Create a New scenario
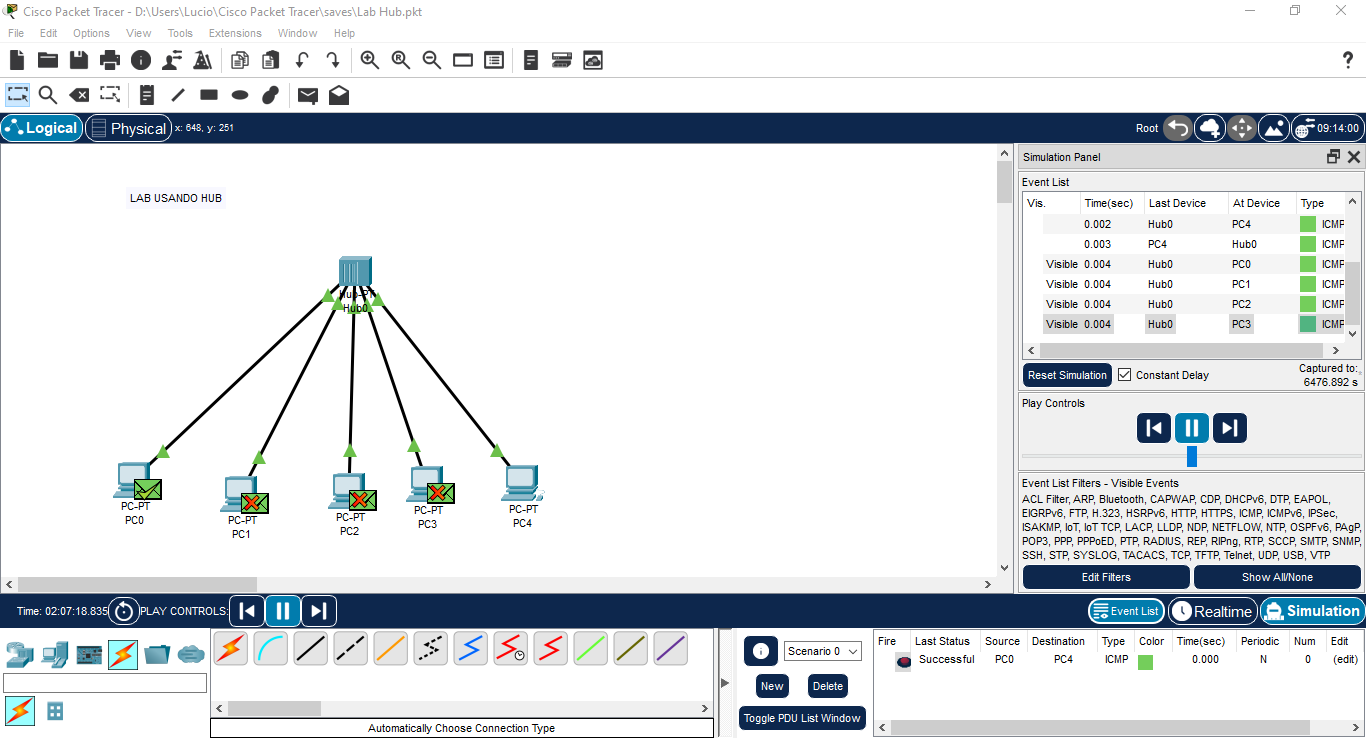Screen dimensions: 1366x738 [x=772, y=686]
